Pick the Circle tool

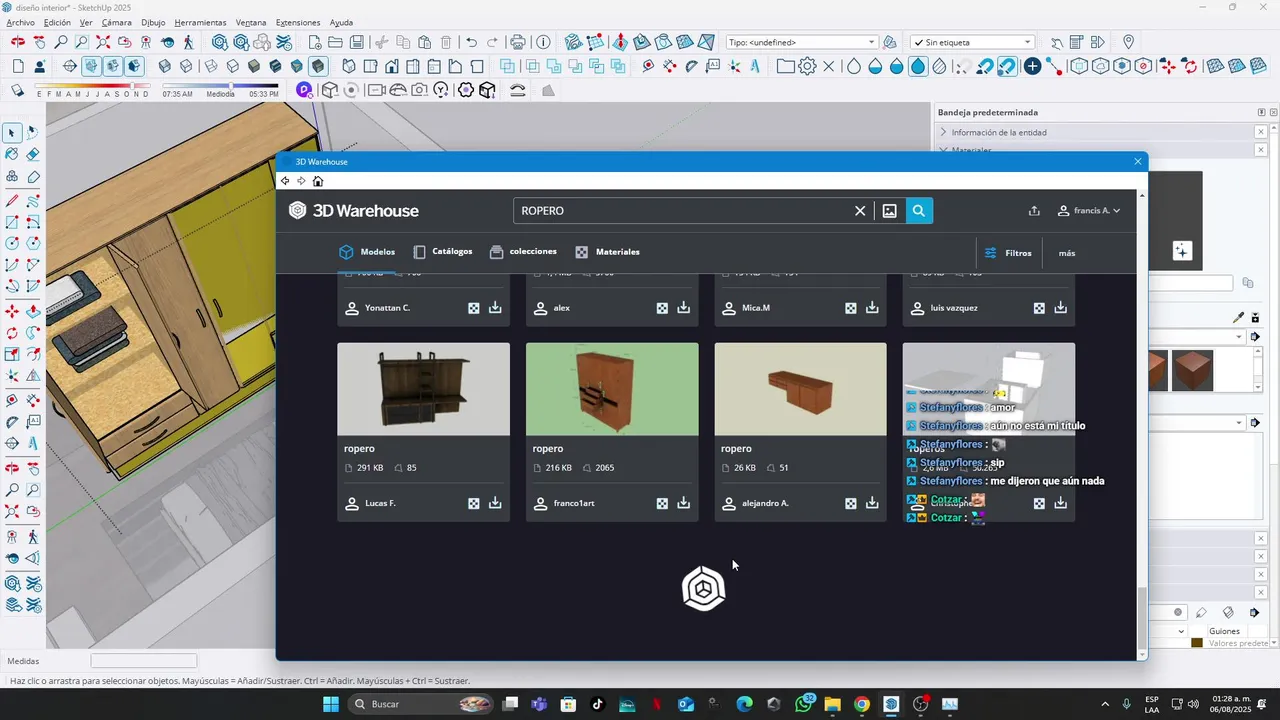click(x=12, y=243)
